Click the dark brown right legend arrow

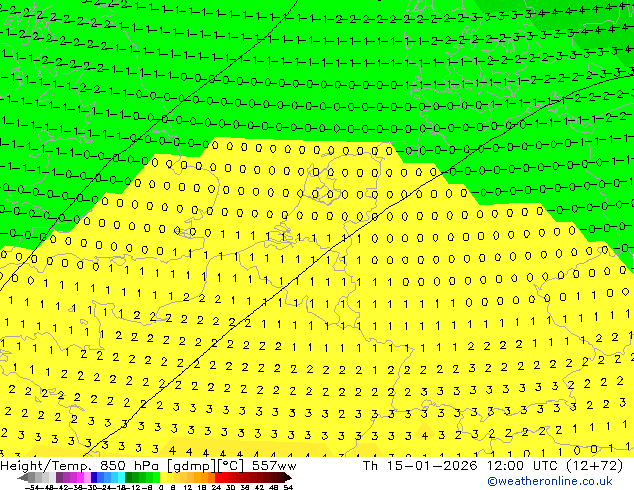point(288,477)
